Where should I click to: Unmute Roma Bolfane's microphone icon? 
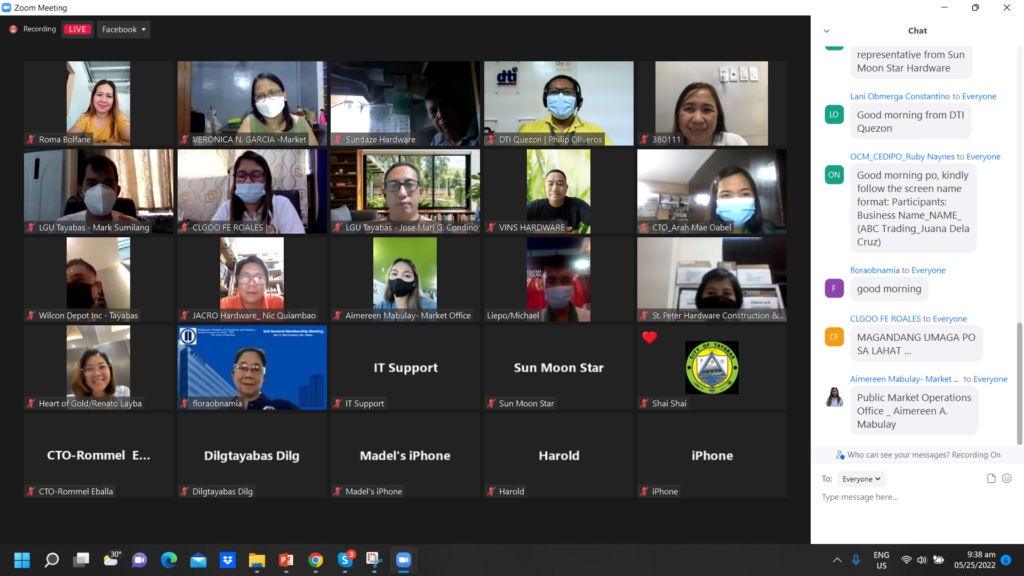point(31,139)
